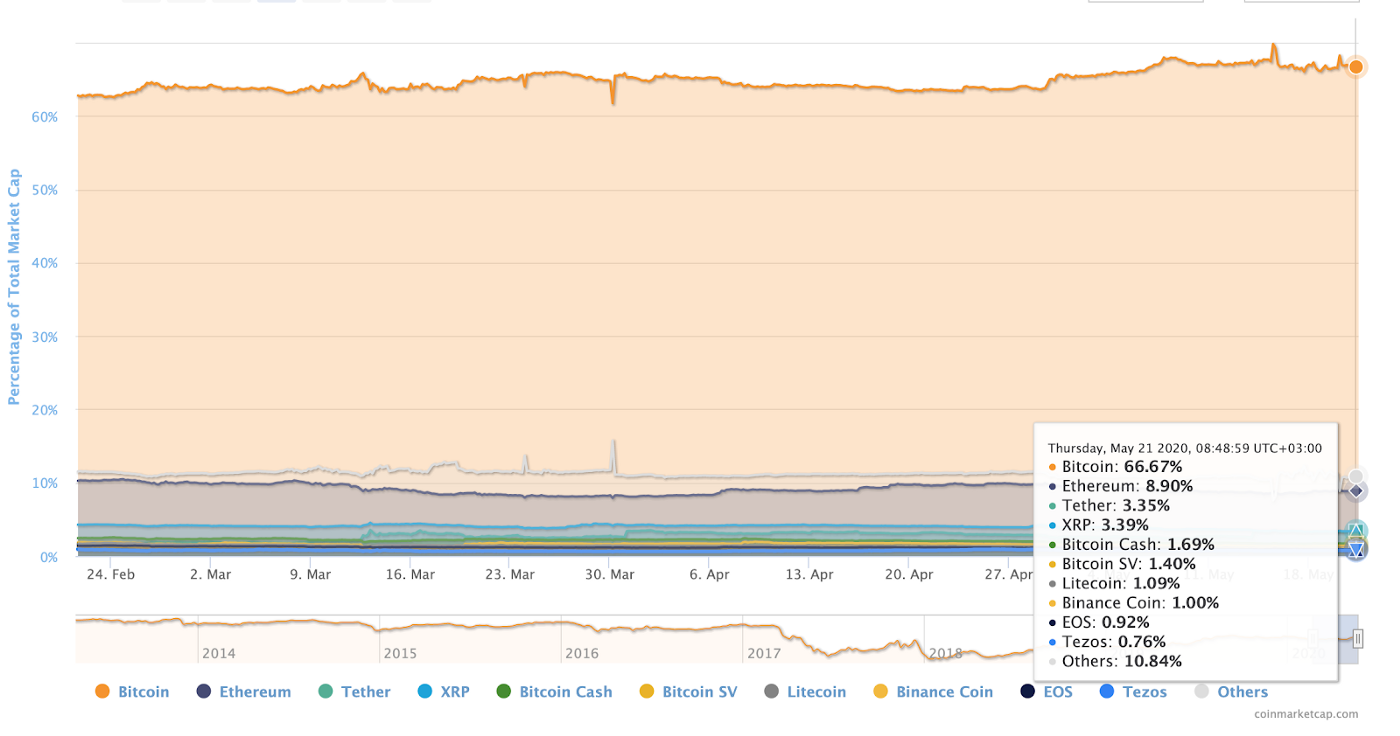Toggle the Tezos legend entry
The image size is (1400, 736).
pyautogui.click(x=1133, y=692)
